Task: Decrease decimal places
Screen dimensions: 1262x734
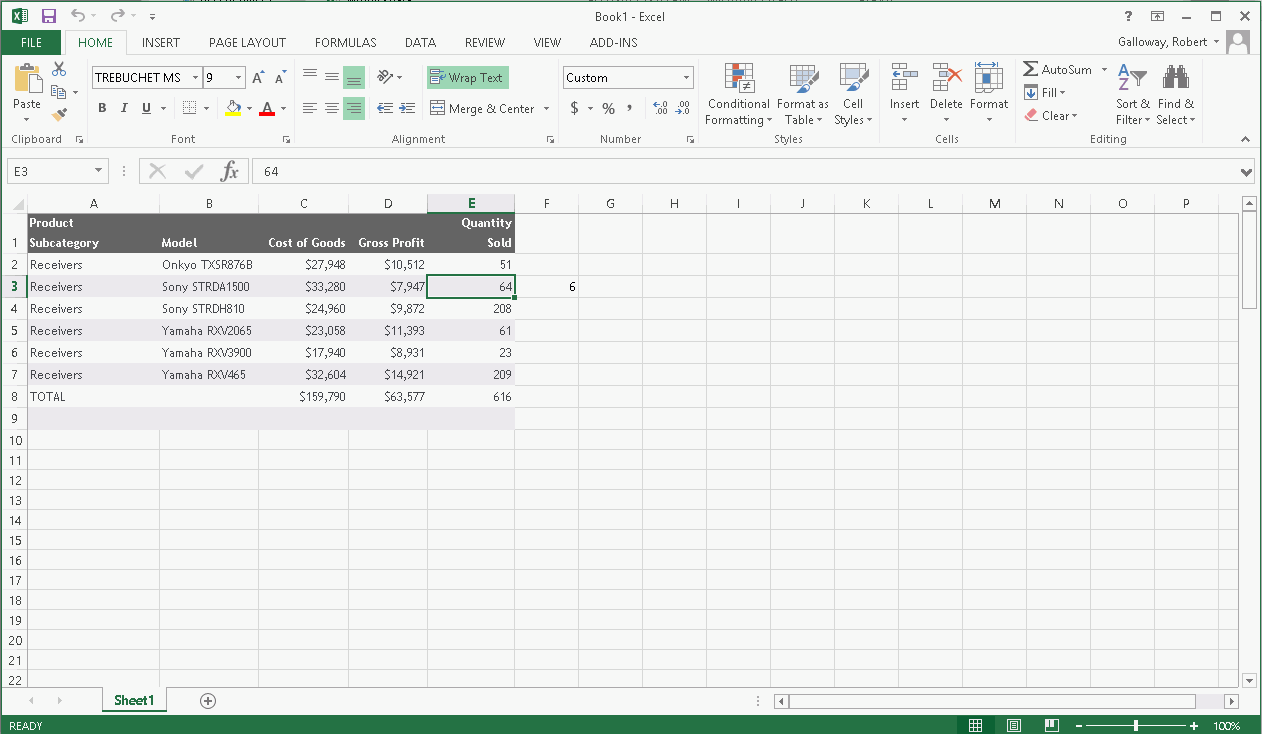Action: coord(683,108)
